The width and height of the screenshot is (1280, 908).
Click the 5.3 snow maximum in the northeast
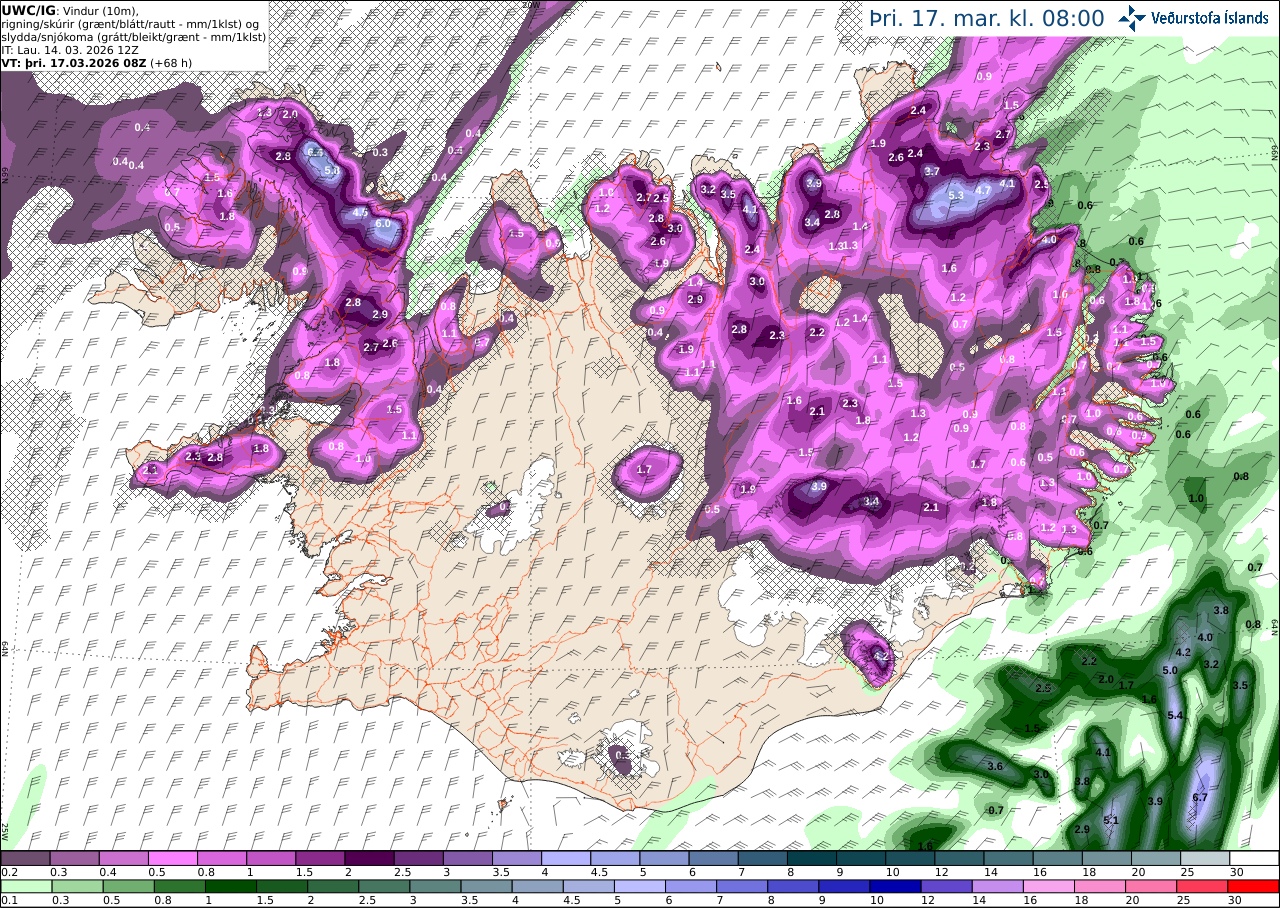coord(955,196)
